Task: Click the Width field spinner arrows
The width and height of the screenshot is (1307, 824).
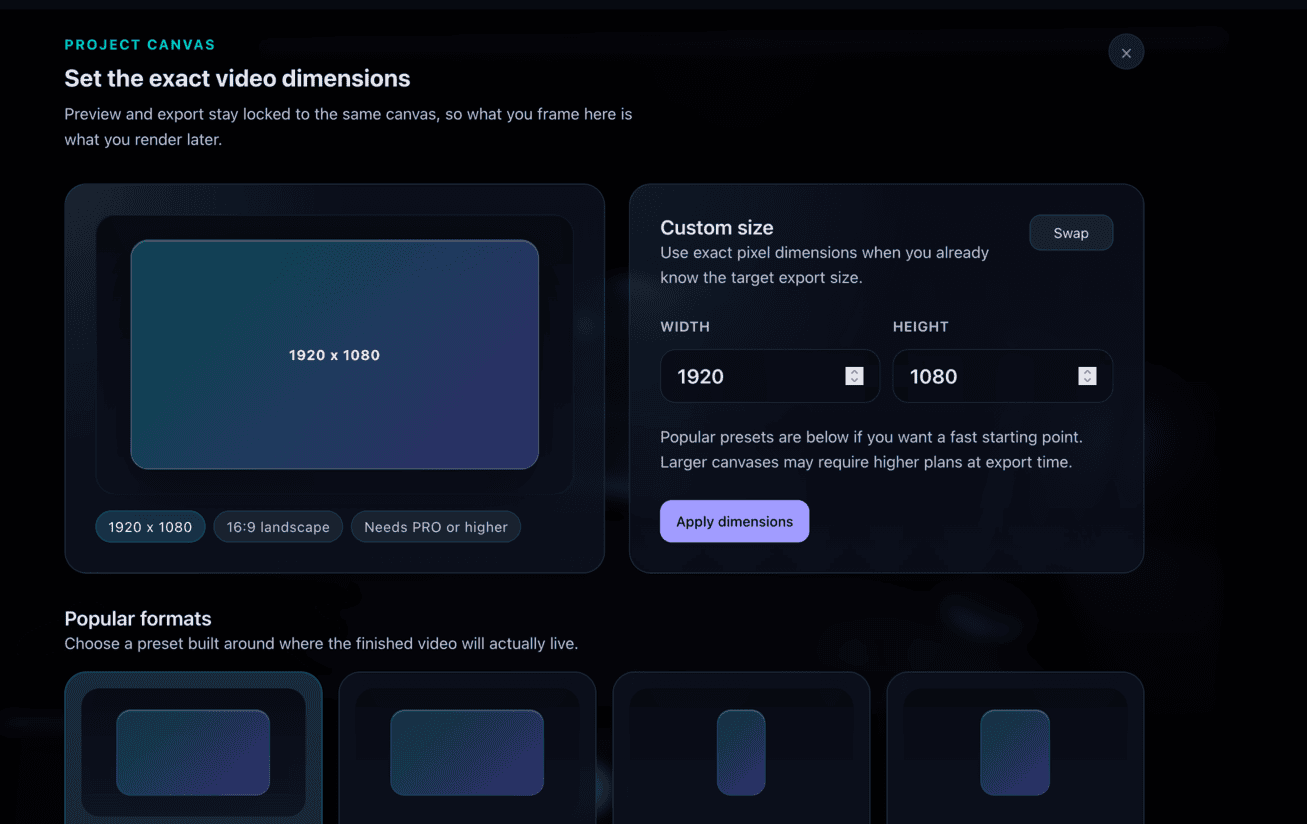Action: (854, 376)
